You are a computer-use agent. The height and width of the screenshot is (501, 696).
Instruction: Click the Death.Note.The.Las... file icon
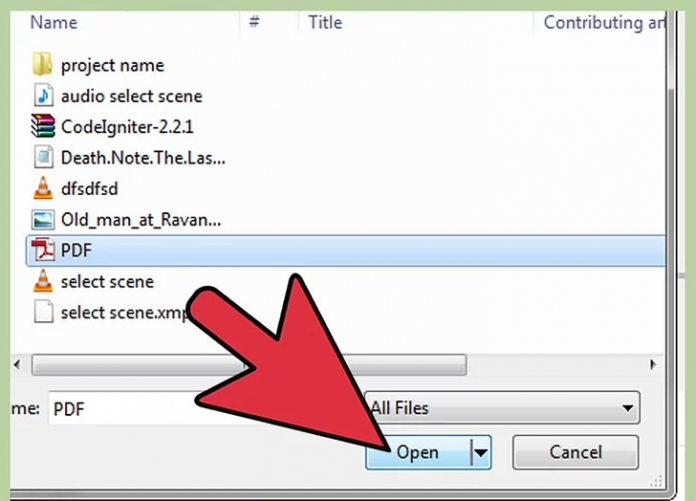point(43,157)
